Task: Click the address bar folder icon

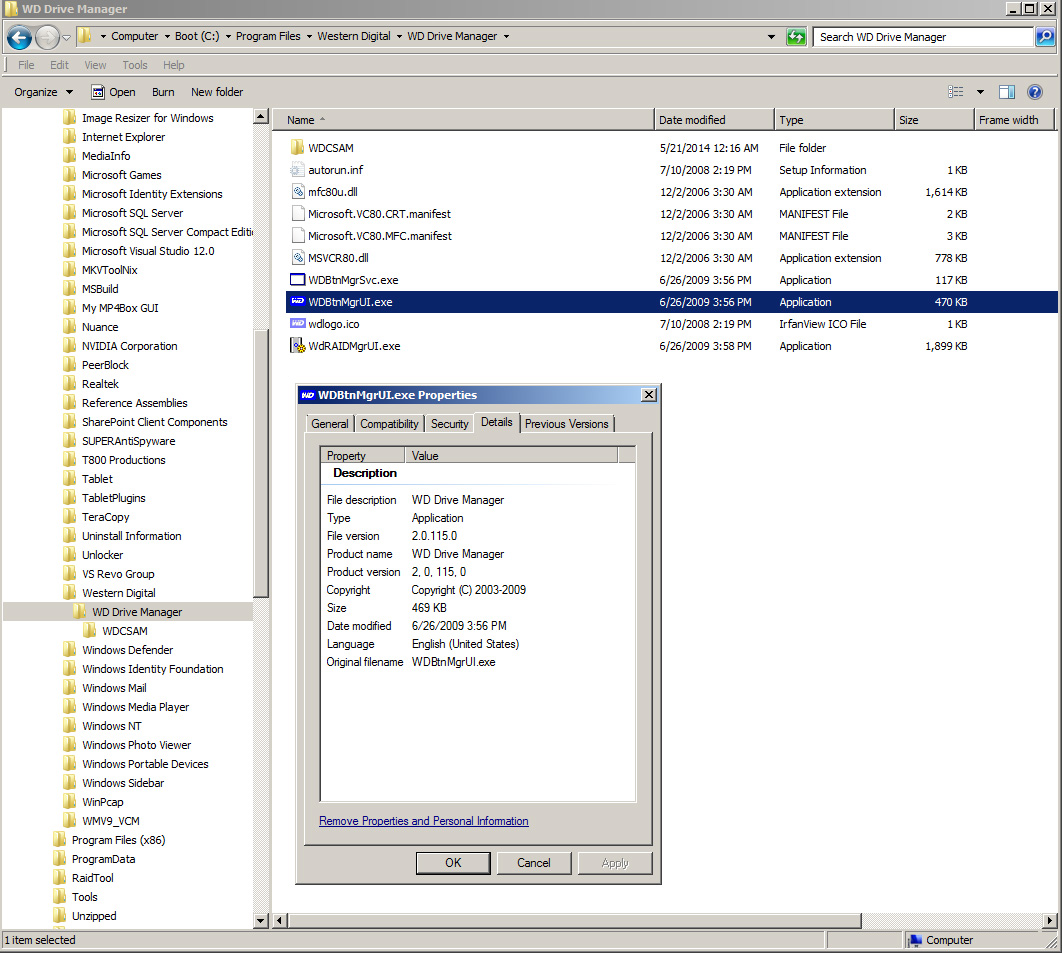Action: 84,35
